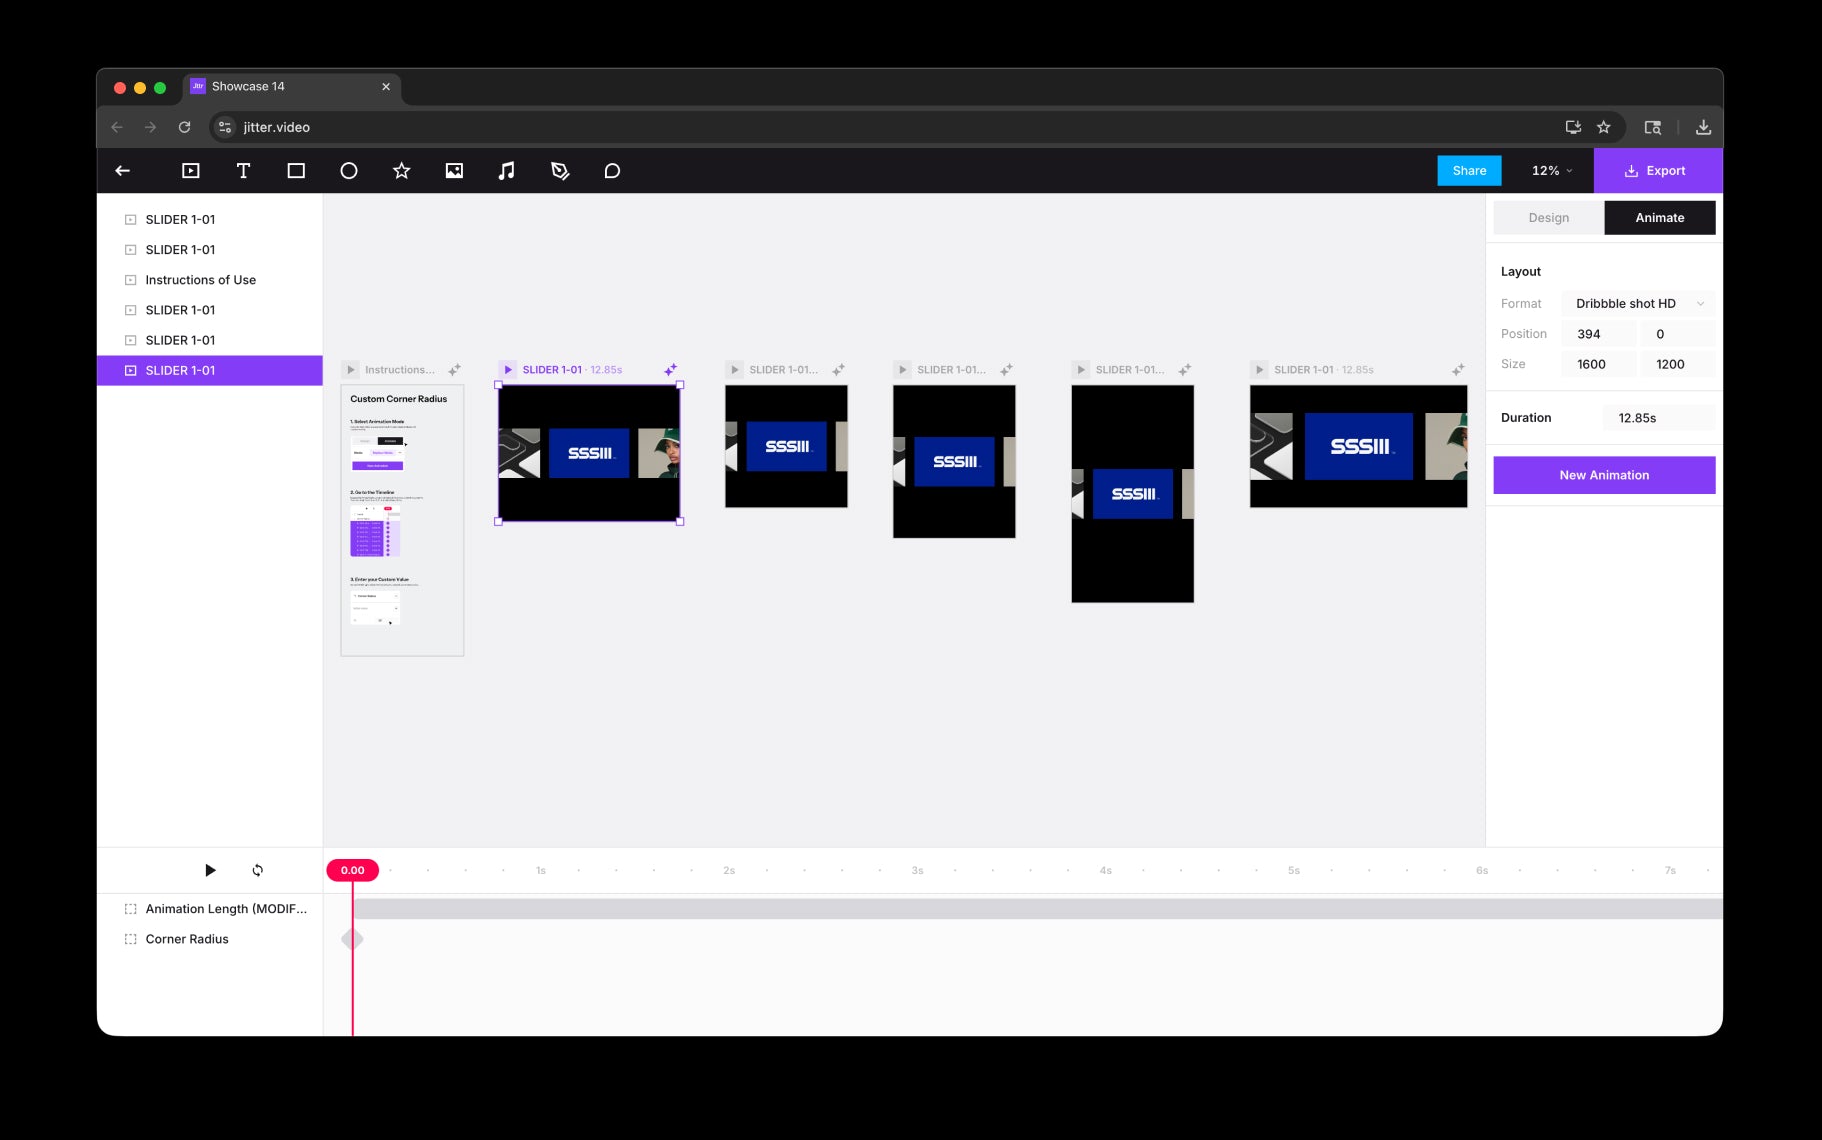Select the Pen drawing tool
This screenshot has height=1140, width=1822.
[x=560, y=171]
